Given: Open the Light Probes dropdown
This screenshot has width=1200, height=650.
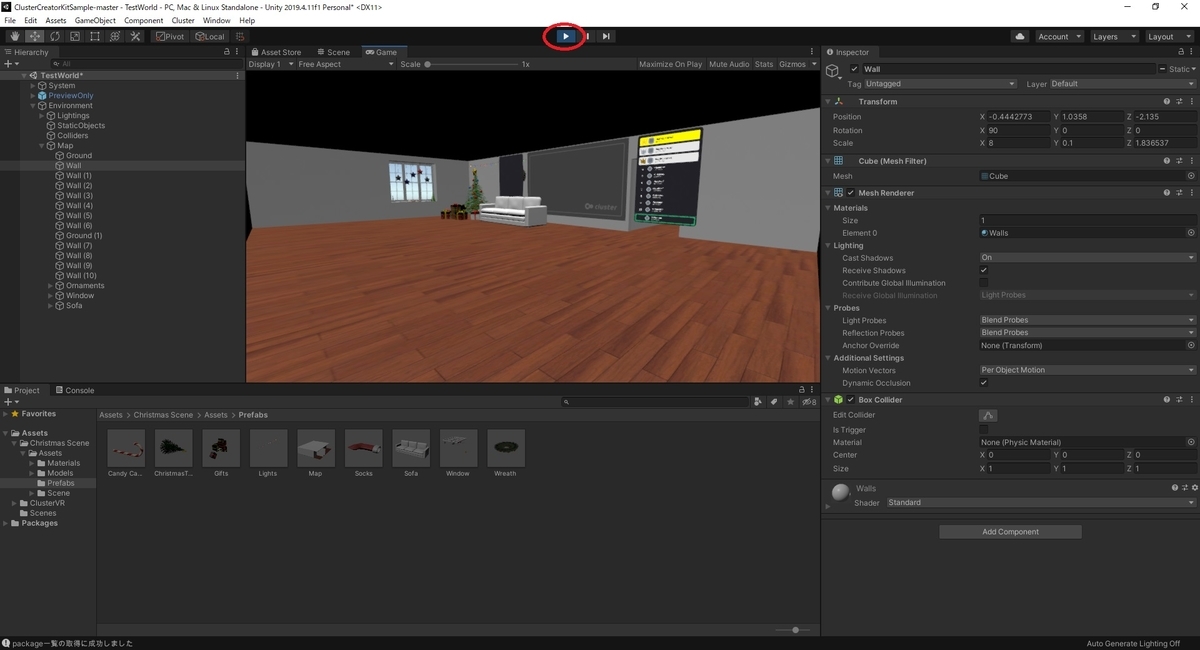Looking at the screenshot, I should tap(1087, 320).
